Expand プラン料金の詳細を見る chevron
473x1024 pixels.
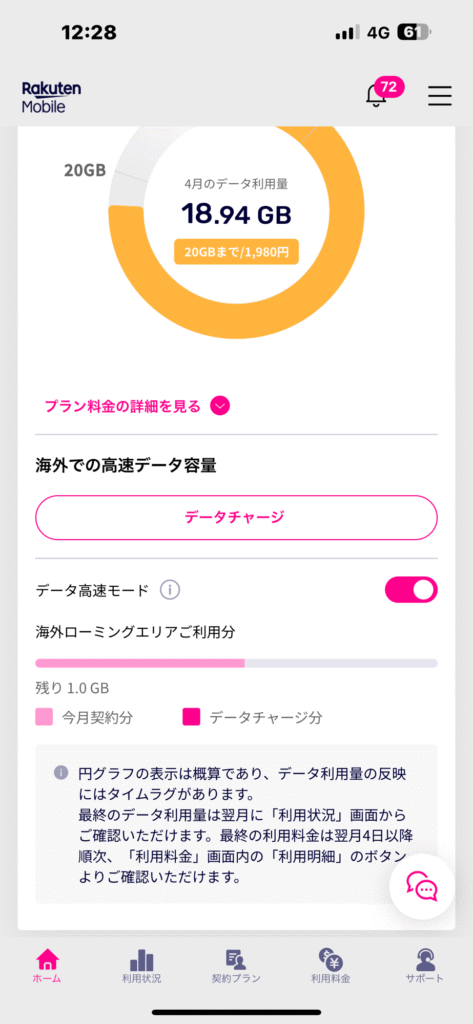(220, 406)
